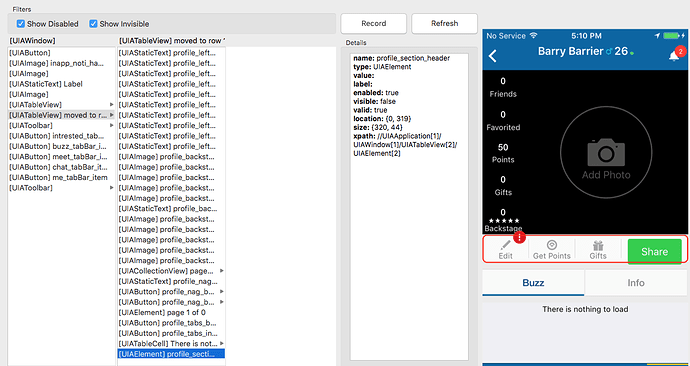Expand the UIATableCell There is not item

click(x=222, y=343)
